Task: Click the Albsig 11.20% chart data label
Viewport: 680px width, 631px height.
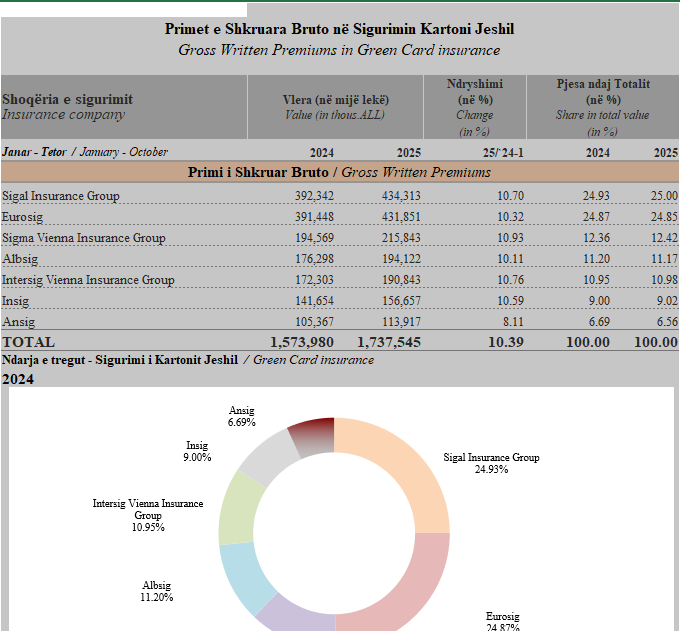Action: (157, 591)
